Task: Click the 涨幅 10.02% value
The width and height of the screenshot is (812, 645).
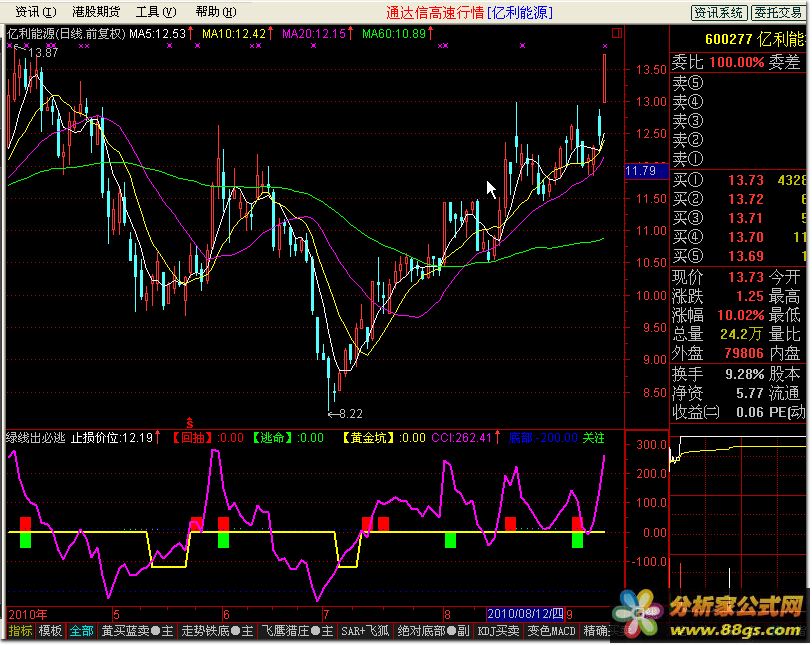Action: 741,315
